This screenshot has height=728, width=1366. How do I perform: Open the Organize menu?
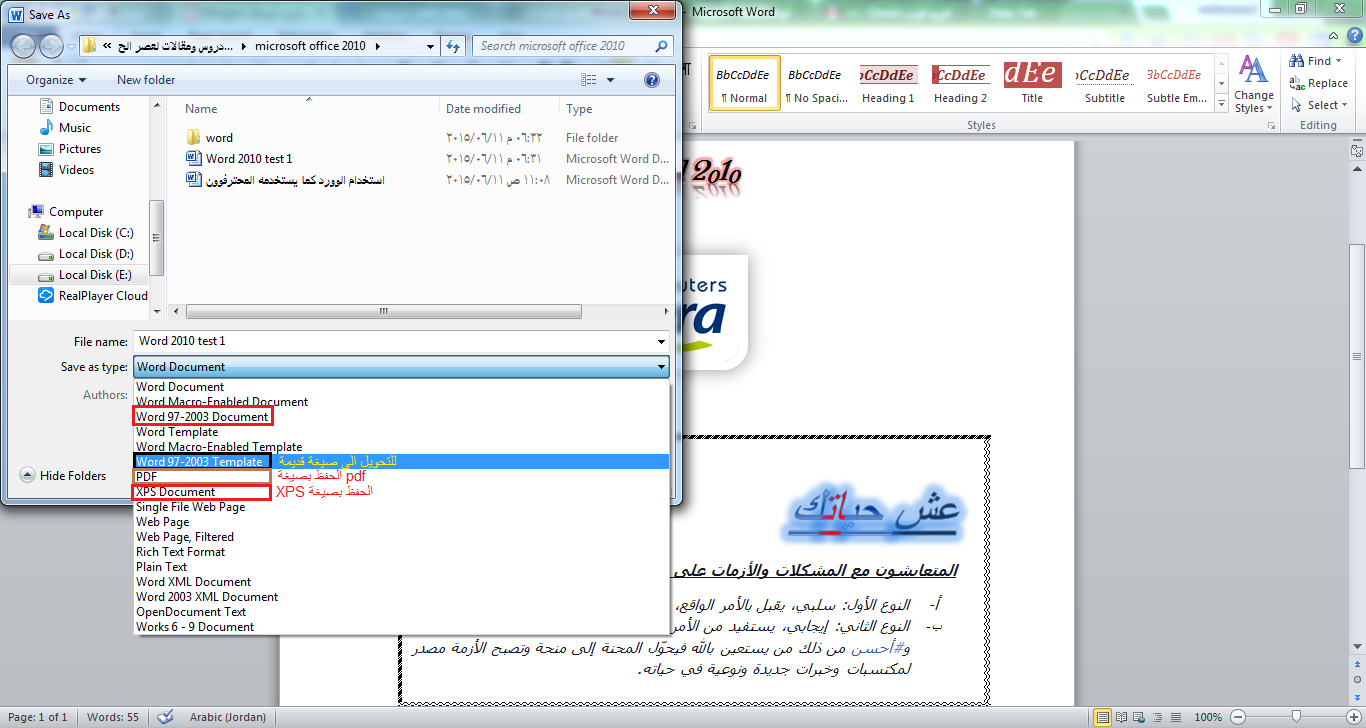click(x=56, y=80)
